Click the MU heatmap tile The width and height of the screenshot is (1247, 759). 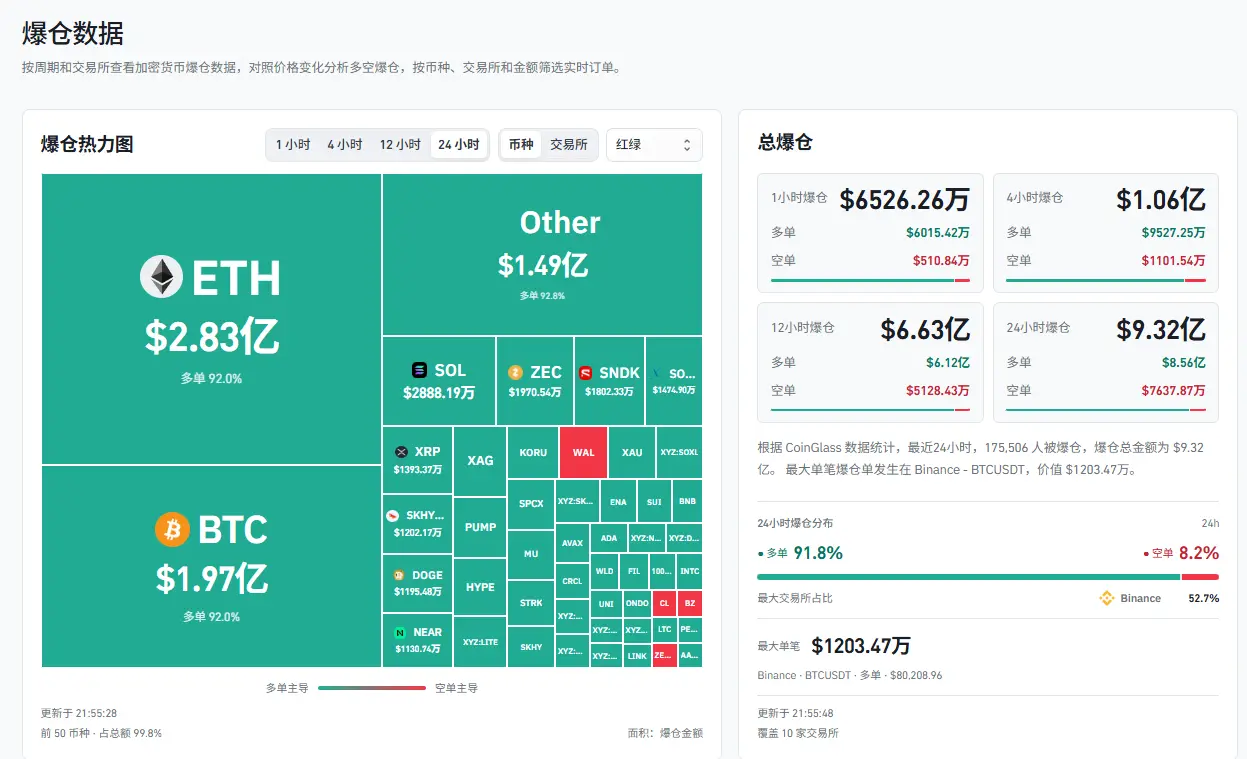point(531,554)
